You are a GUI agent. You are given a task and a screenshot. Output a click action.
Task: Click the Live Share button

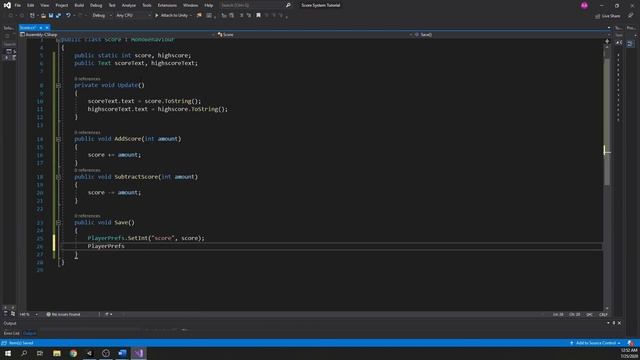[608, 16]
